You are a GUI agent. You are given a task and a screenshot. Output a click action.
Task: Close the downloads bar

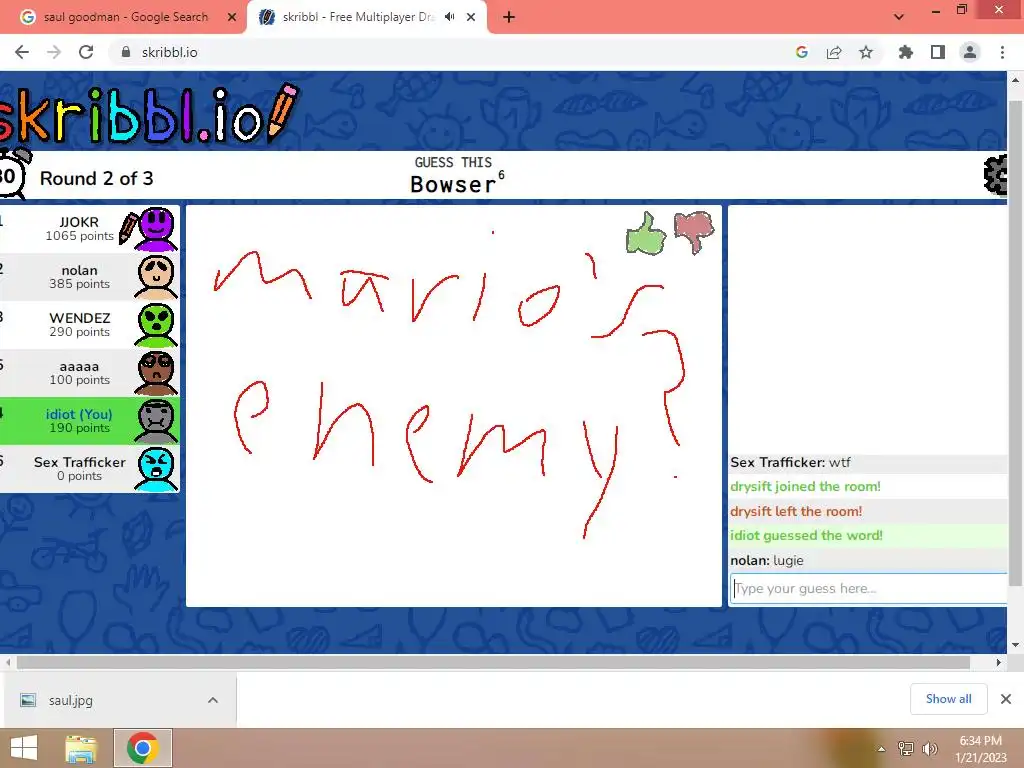pyautogui.click(x=1006, y=699)
